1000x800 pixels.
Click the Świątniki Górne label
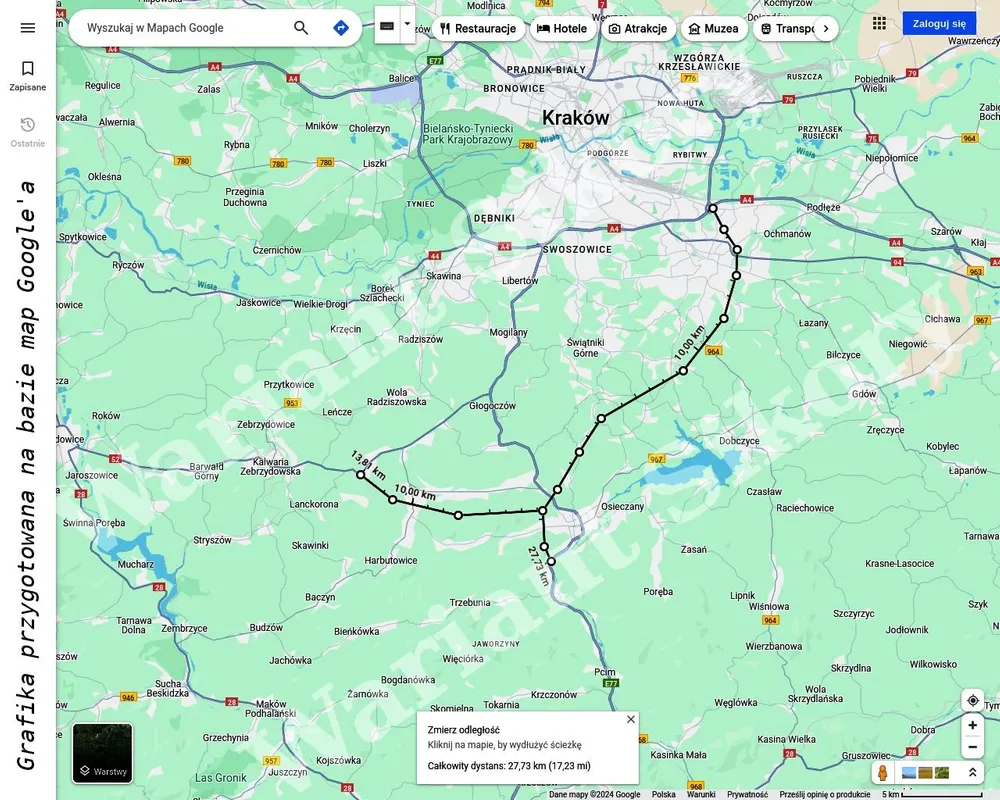585,348
